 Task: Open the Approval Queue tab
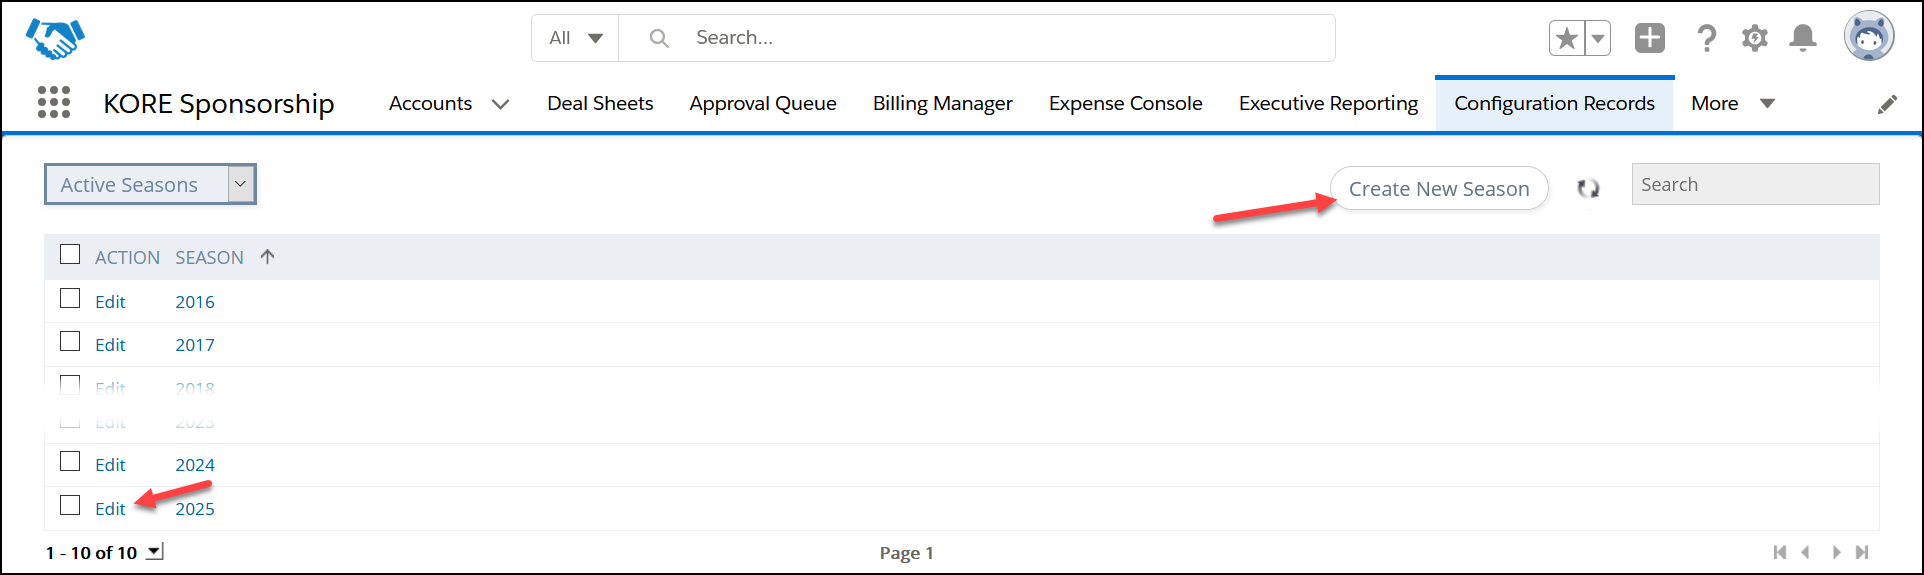point(763,103)
